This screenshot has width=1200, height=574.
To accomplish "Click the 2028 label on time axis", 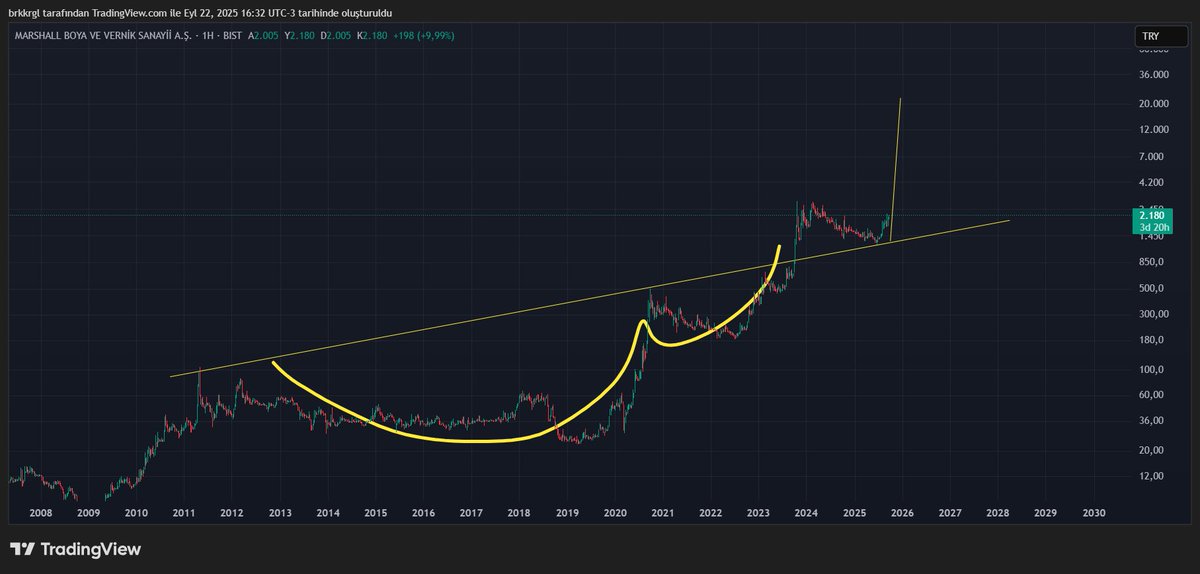I will tap(997, 512).
